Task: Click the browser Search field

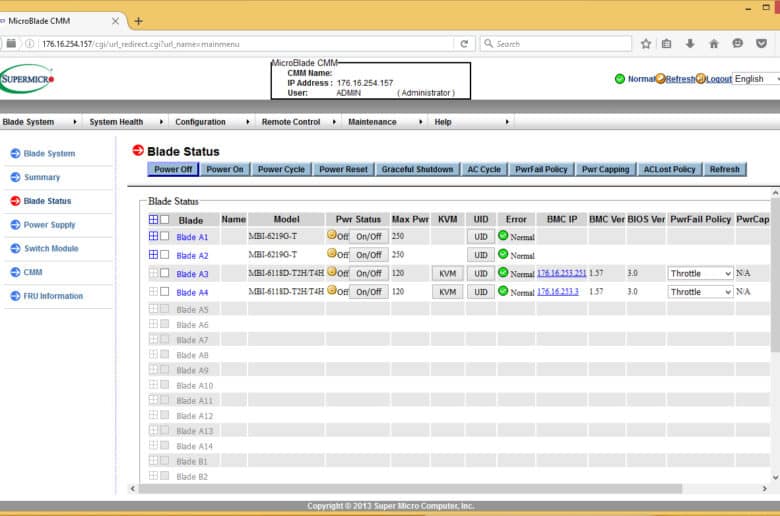Action: click(x=556, y=44)
